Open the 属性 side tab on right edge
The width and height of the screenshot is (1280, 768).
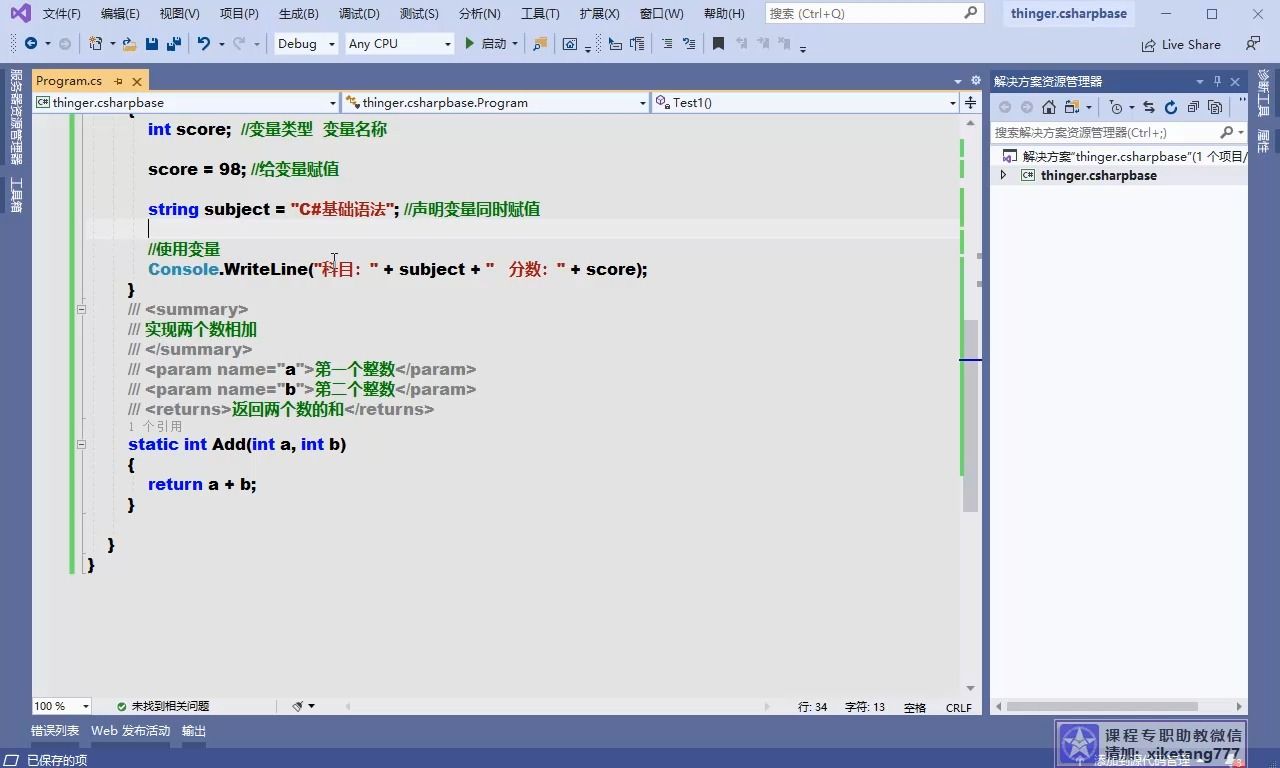point(1263,142)
